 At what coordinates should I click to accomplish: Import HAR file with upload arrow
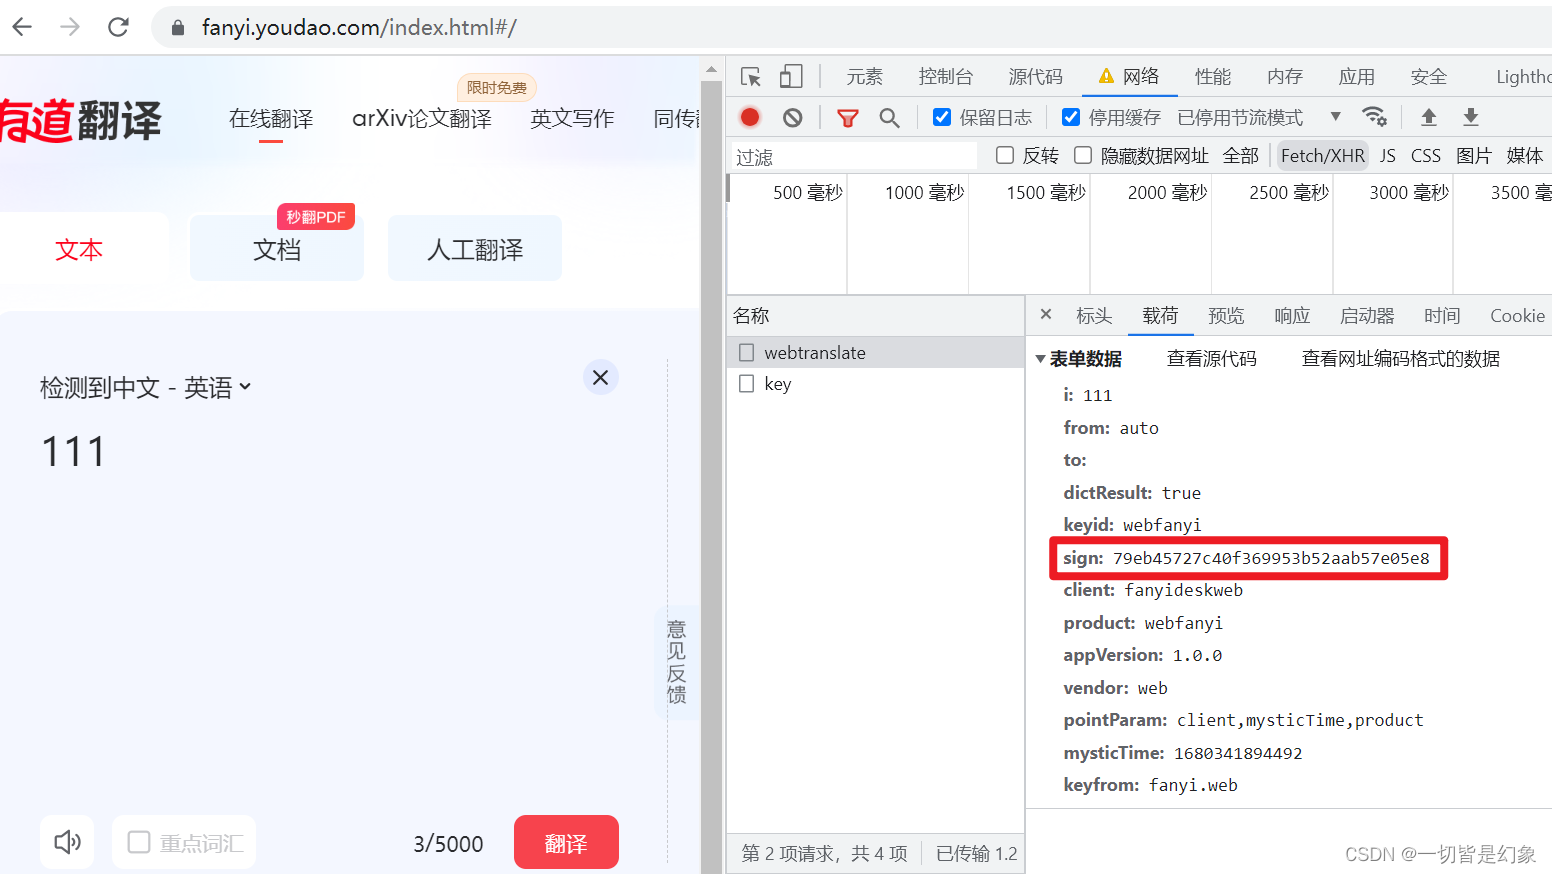pos(1429,117)
